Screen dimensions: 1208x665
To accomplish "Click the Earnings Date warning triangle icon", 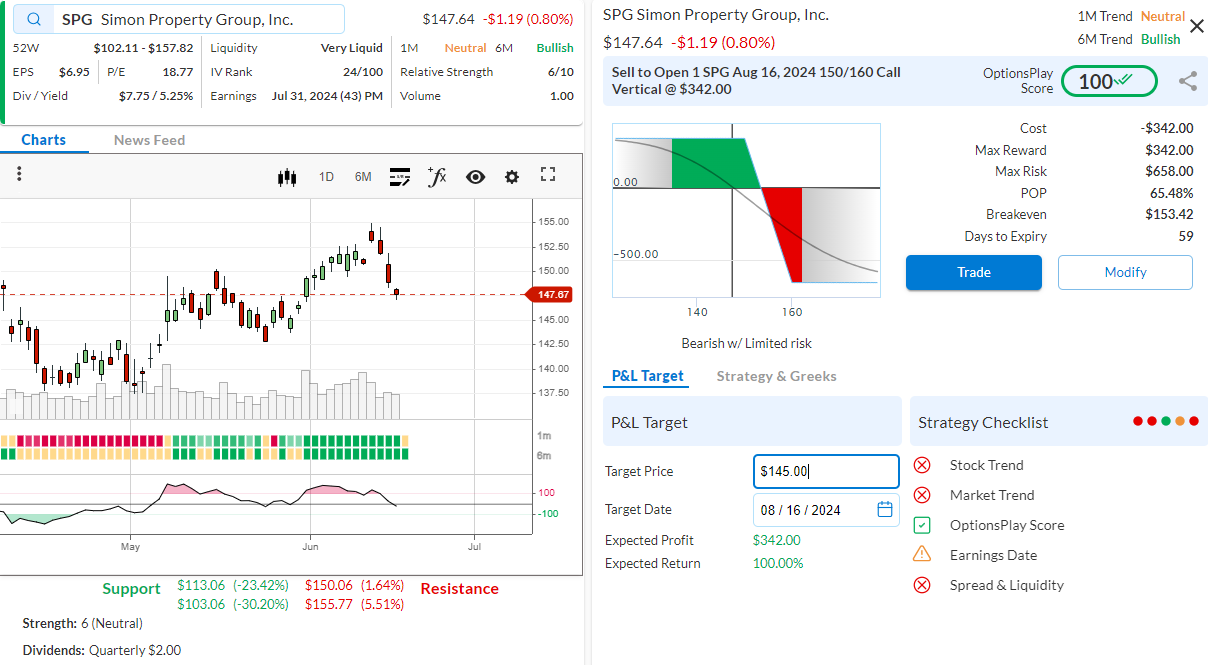I will 922,555.
